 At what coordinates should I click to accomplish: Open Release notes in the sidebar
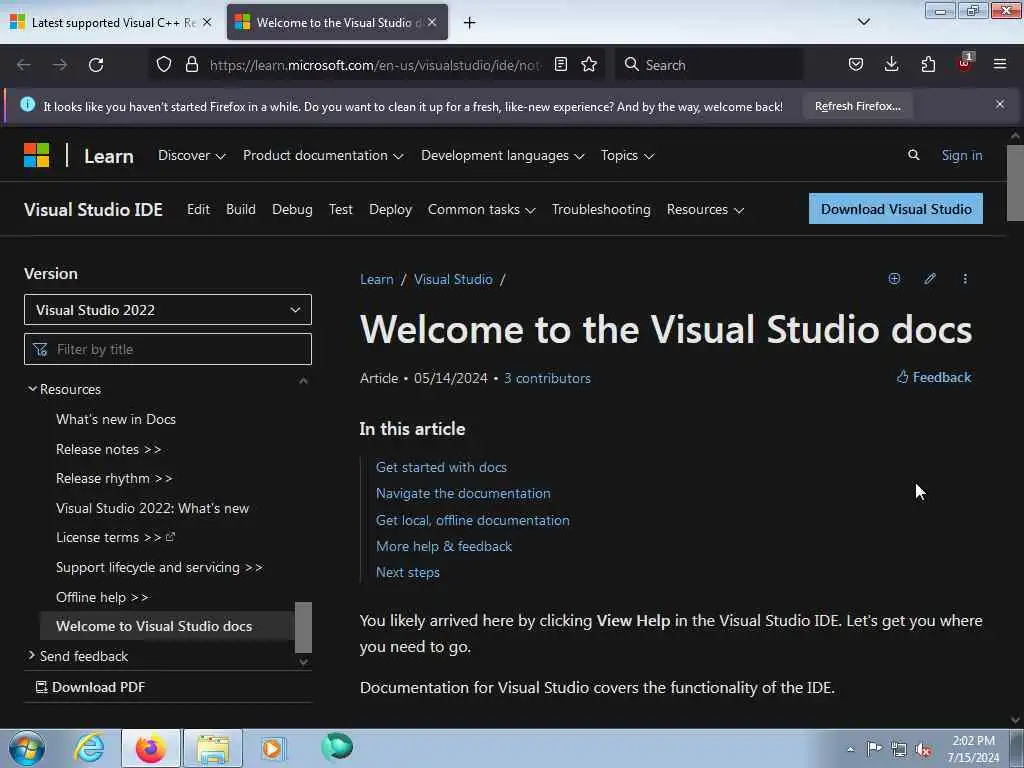coord(108,449)
